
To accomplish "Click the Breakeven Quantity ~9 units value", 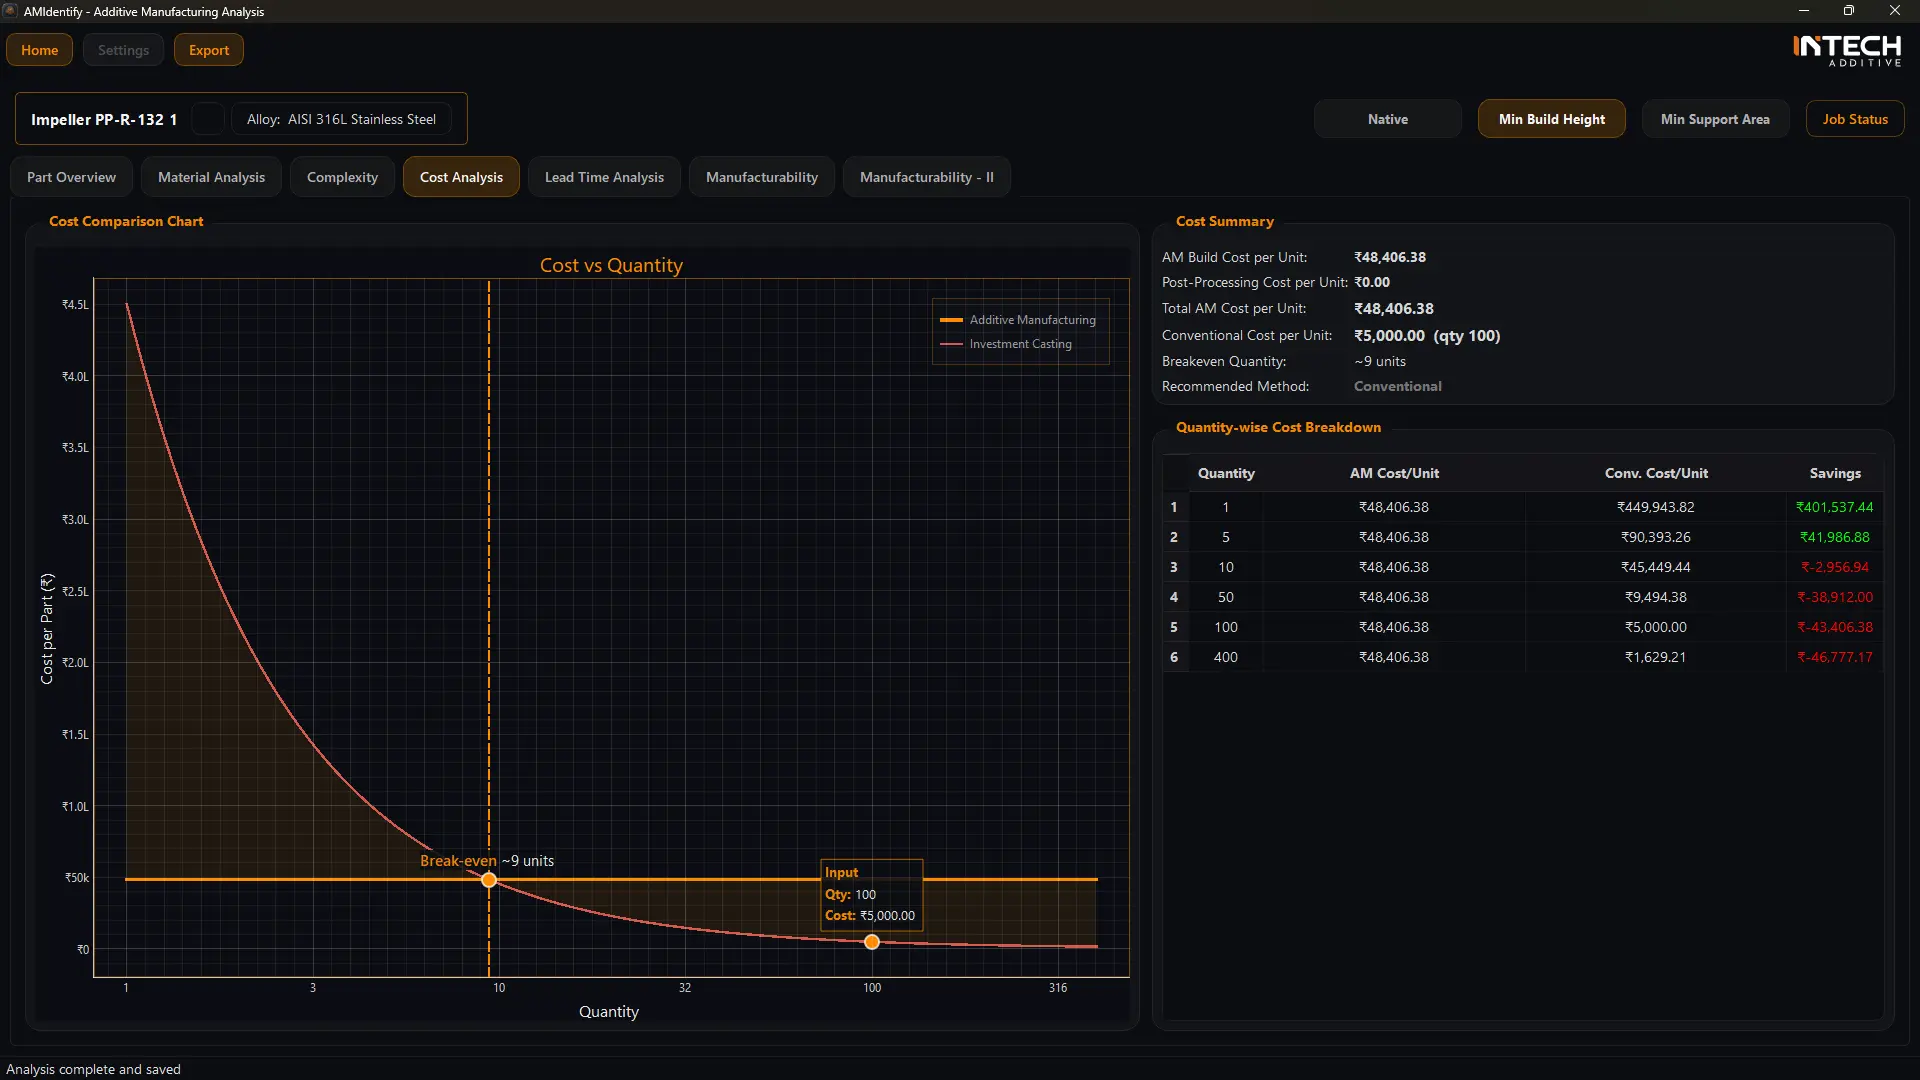I will point(1380,361).
